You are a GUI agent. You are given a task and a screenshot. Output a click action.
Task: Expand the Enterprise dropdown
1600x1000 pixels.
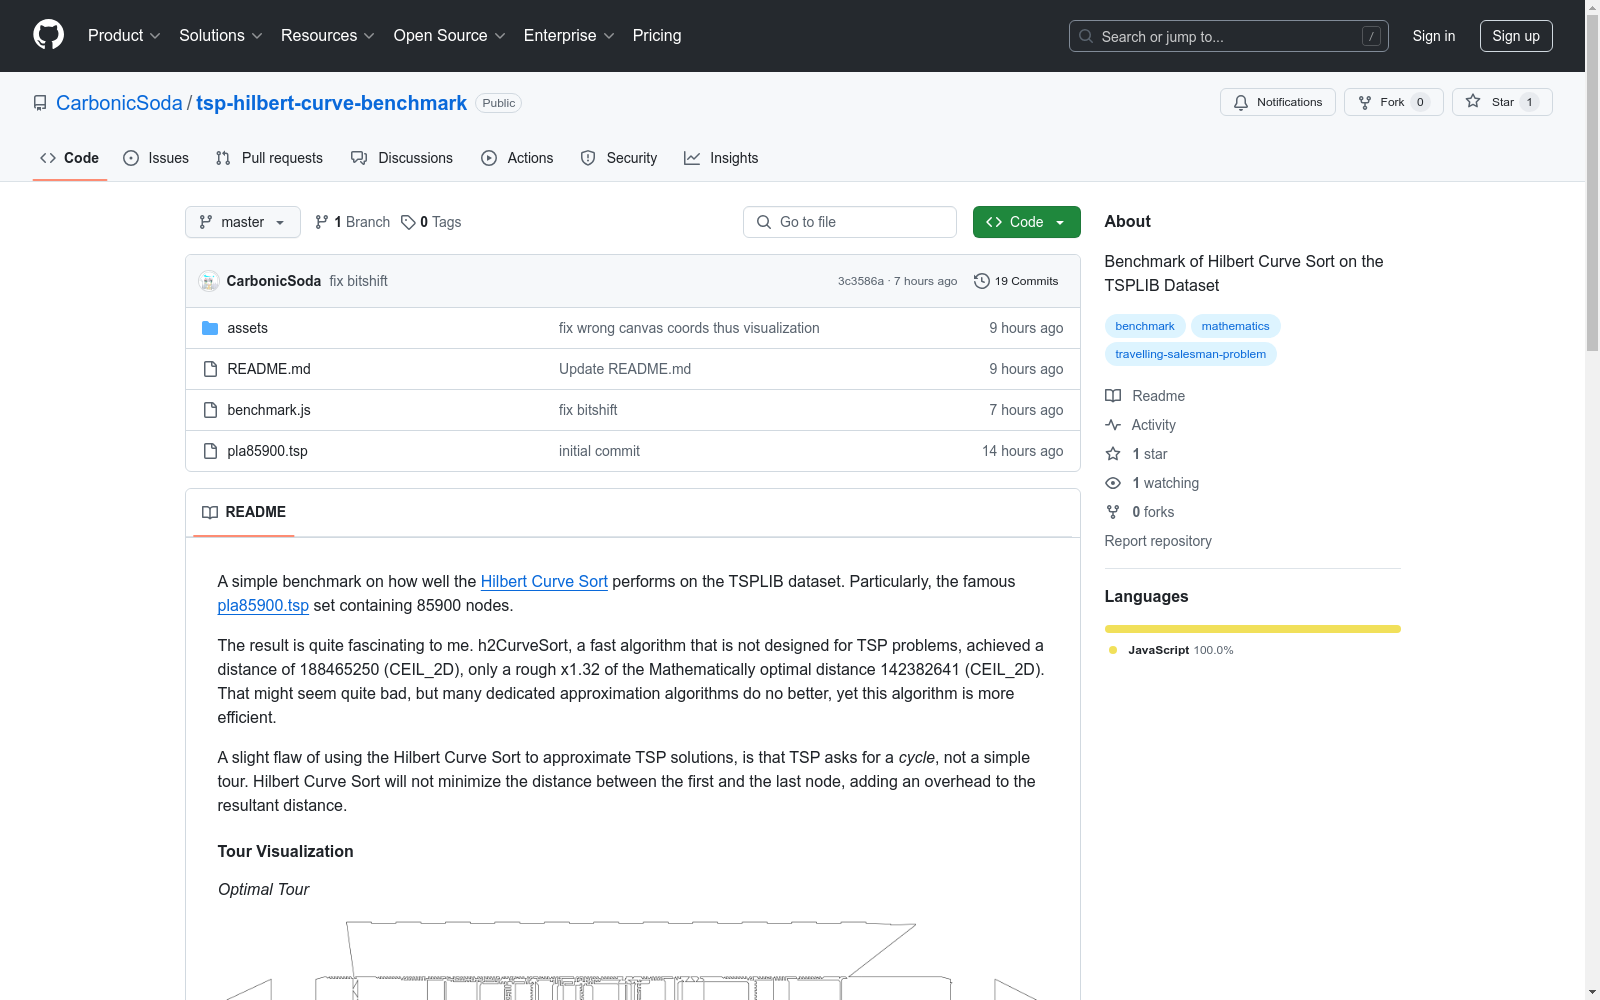(568, 35)
